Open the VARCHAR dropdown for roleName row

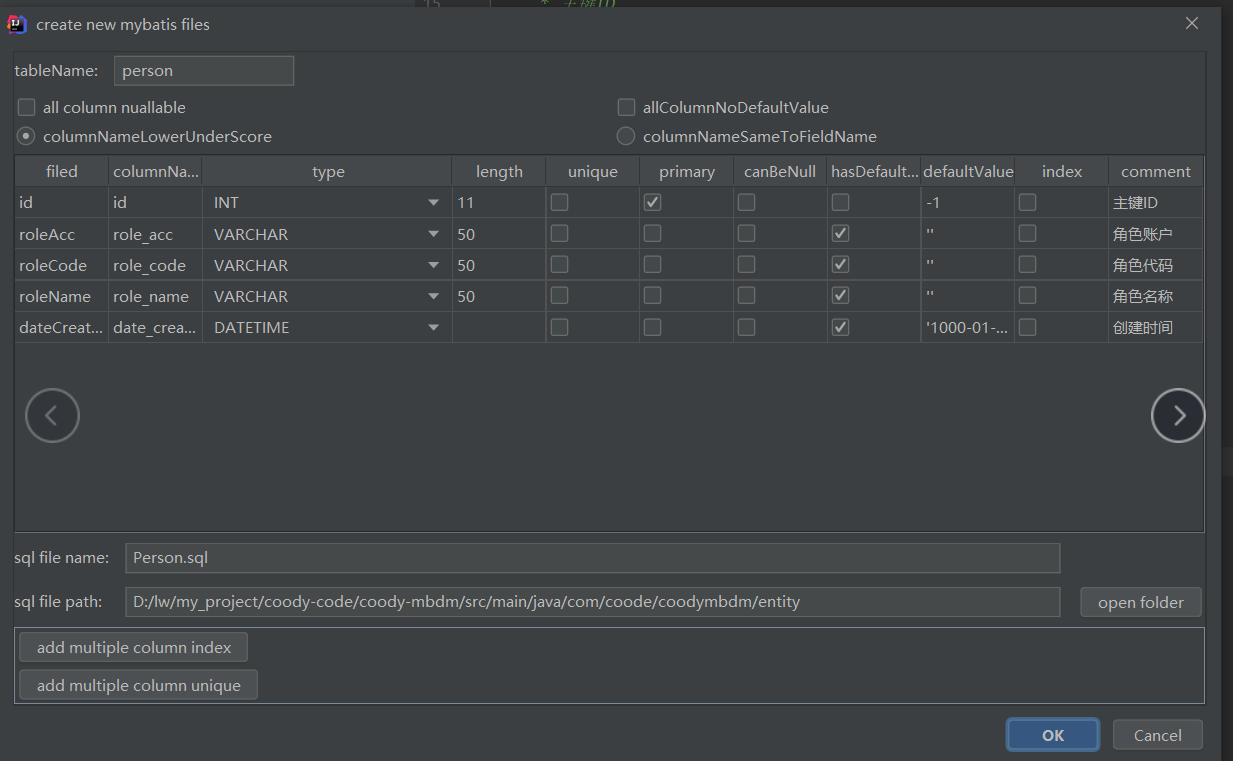pyautogui.click(x=433, y=295)
